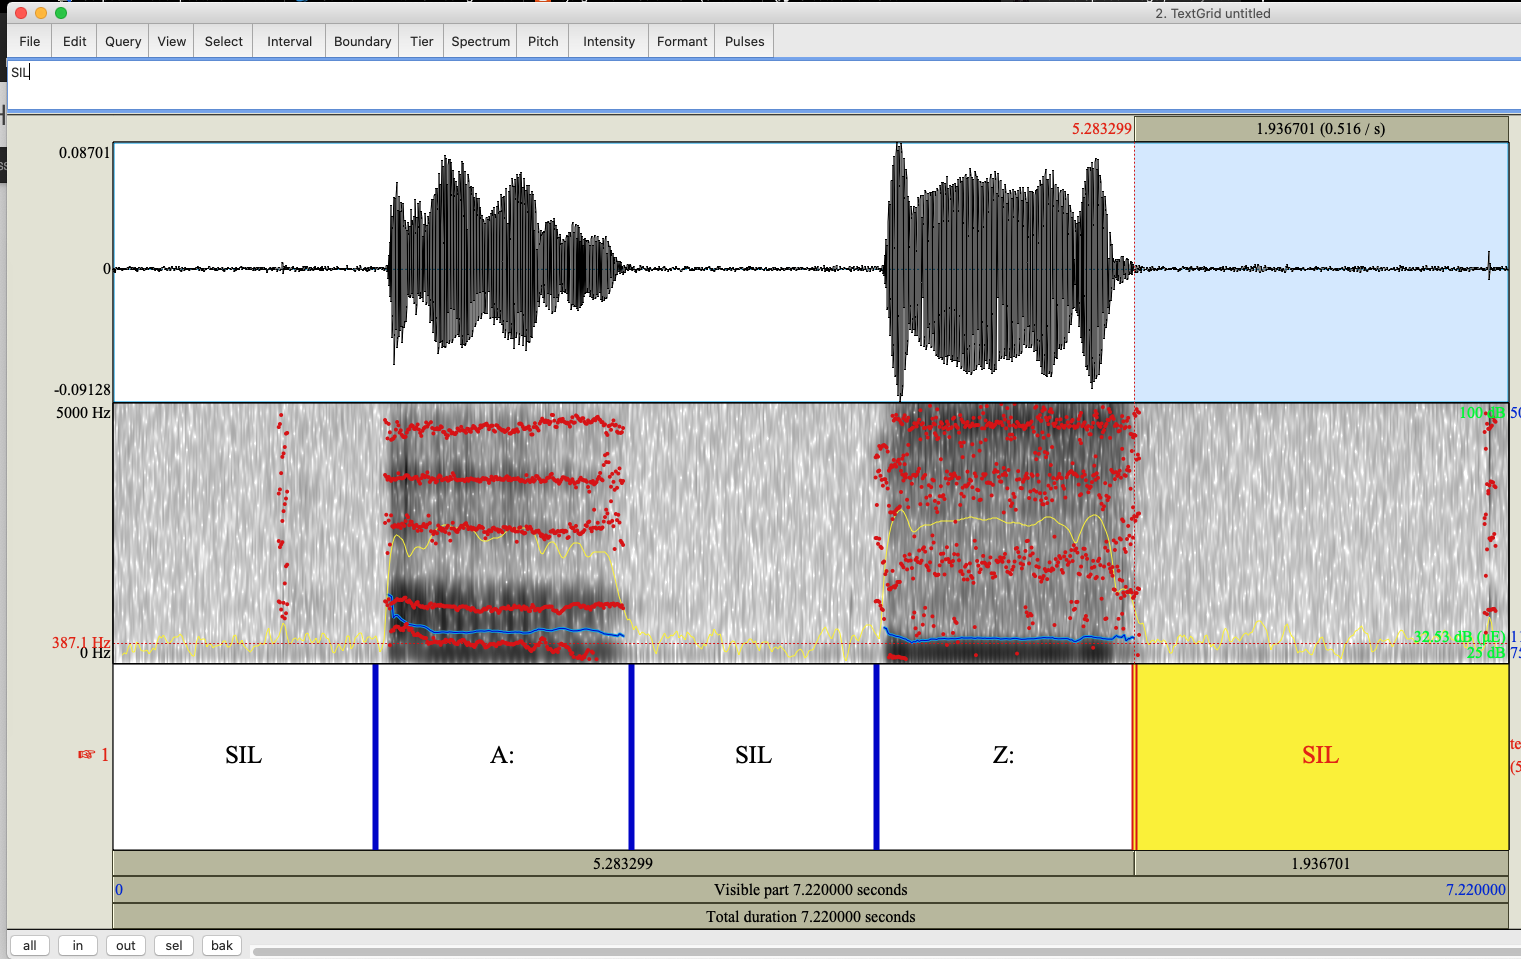Click the yellow macOS minimize window button
1521x959 pixels.
pyautogui.click(x=41, y=13)
